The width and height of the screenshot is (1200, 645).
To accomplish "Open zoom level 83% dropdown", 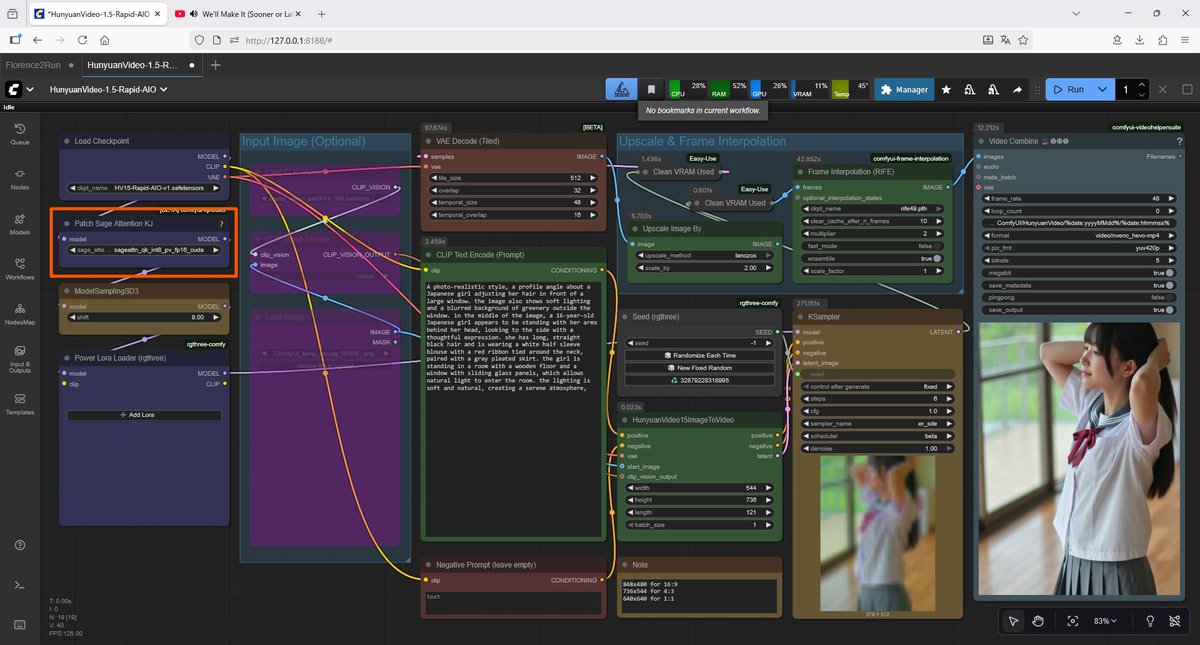I will pos(1106,621).
